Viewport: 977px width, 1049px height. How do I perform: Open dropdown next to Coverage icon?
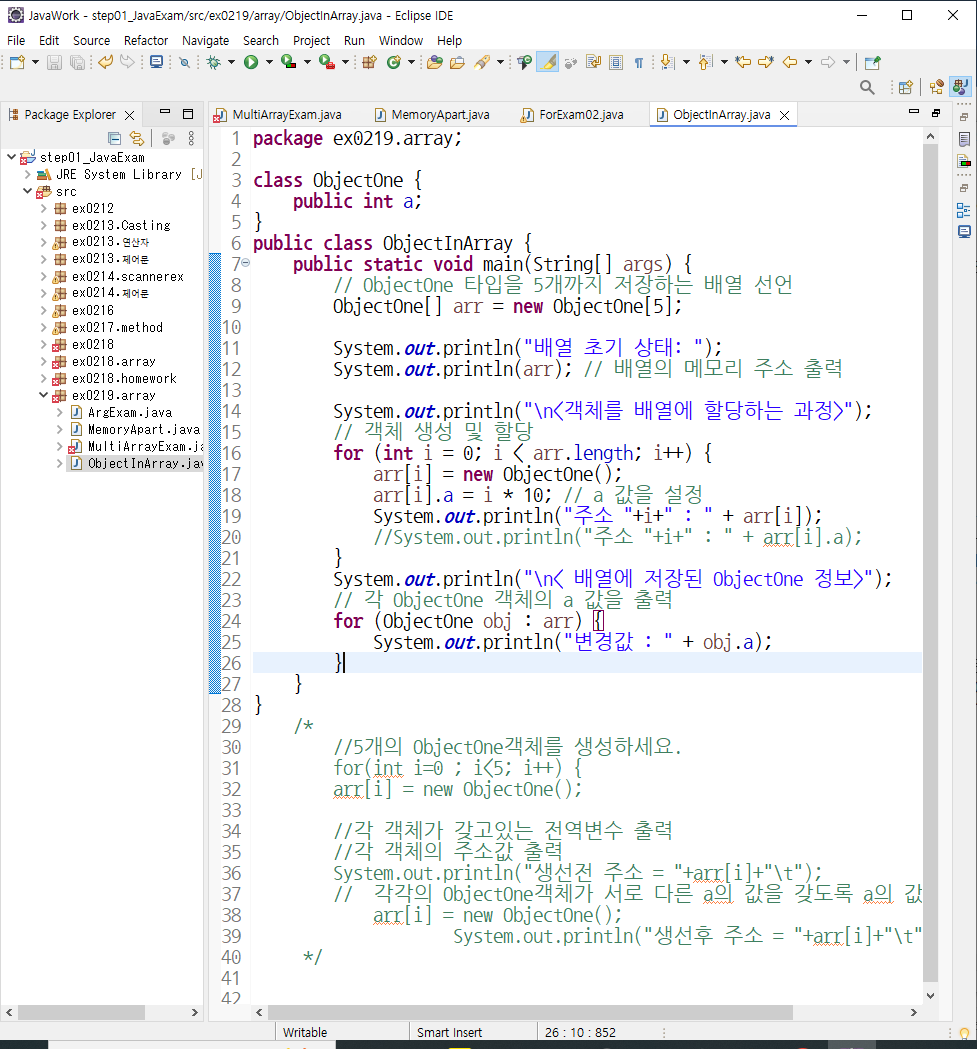point(307,62)
